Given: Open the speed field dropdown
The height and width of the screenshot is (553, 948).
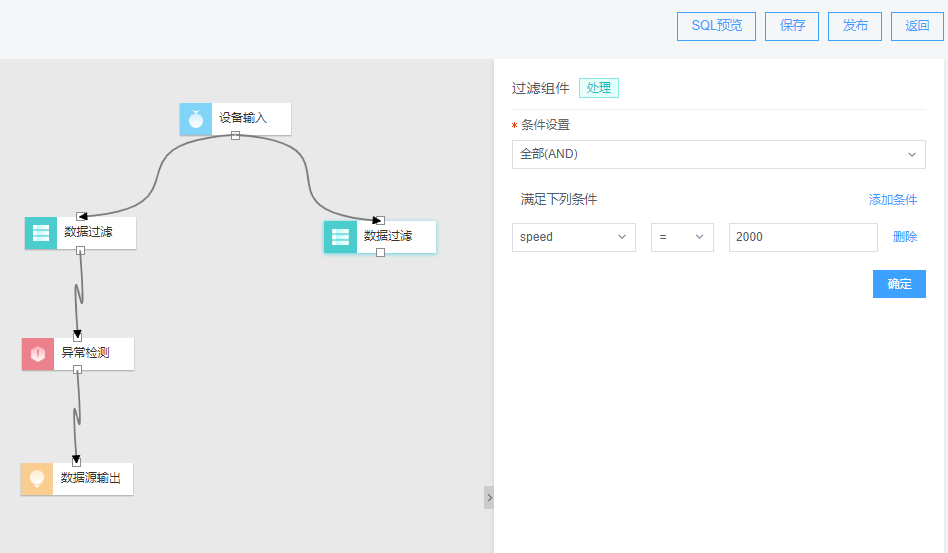Looking at the screenshot, I should (x=573, y=237).
